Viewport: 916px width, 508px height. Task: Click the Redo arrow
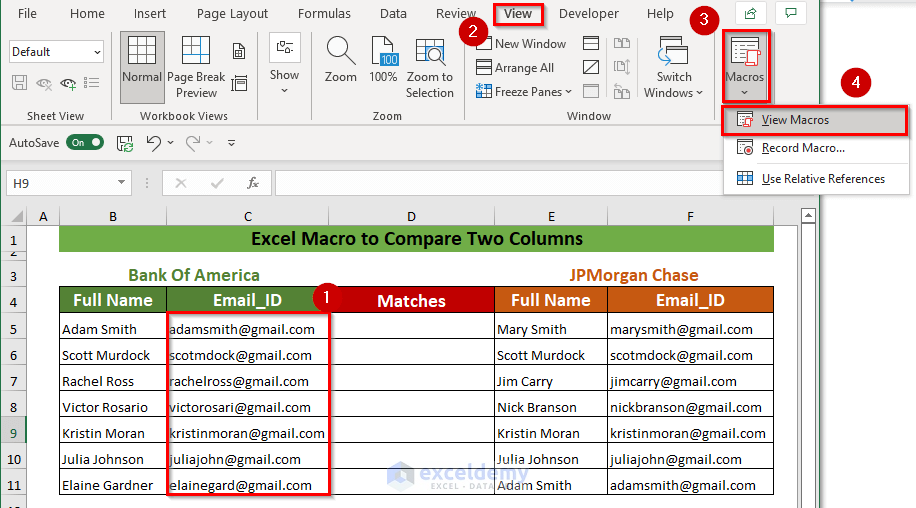[x=193, y=143]
